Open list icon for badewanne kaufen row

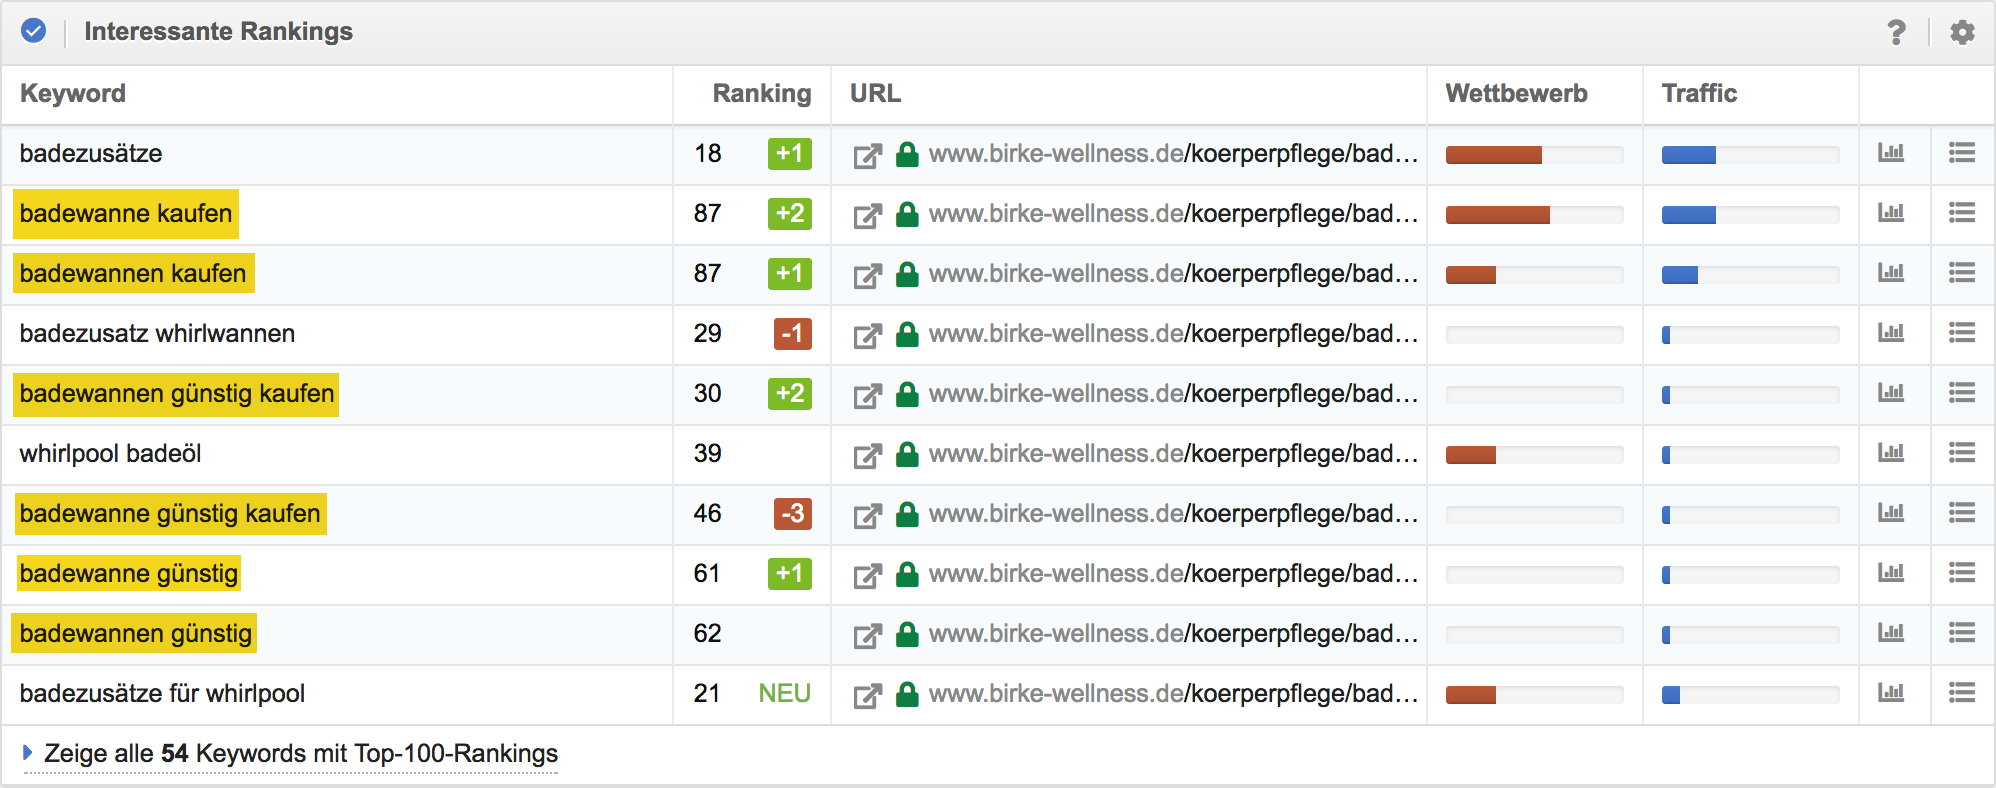click(x=1961, y=213)
